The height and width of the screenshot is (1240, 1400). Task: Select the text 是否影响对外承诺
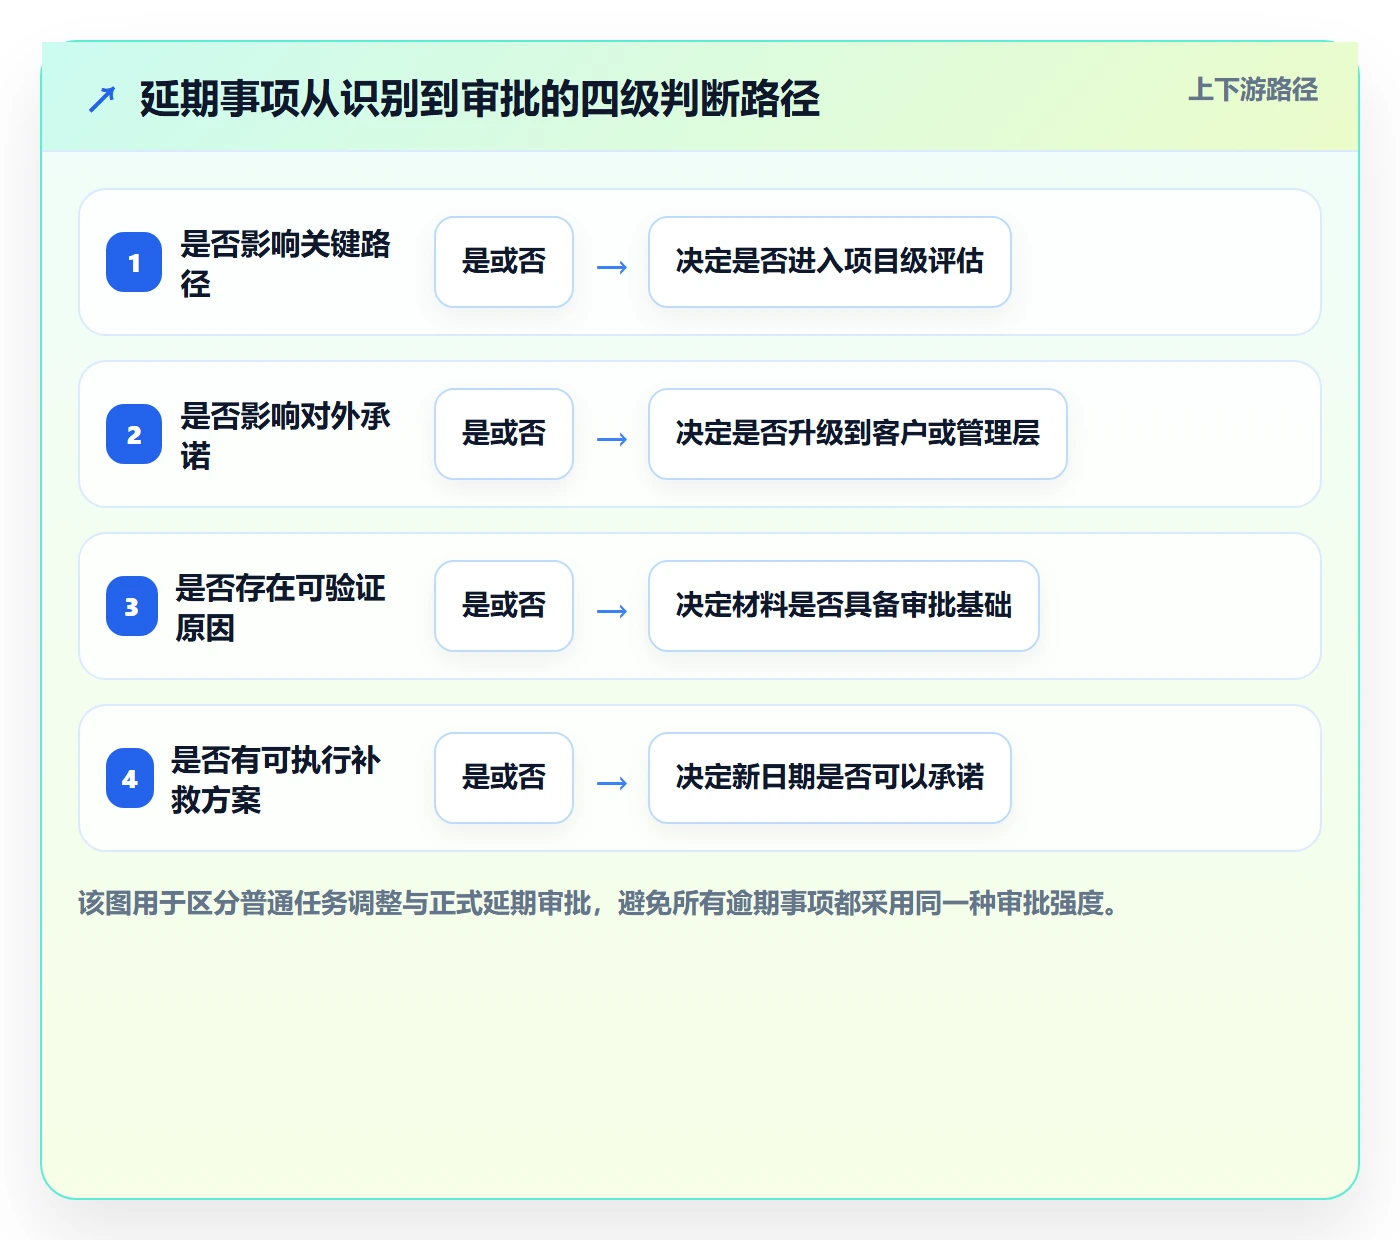[x=286, y=435]
